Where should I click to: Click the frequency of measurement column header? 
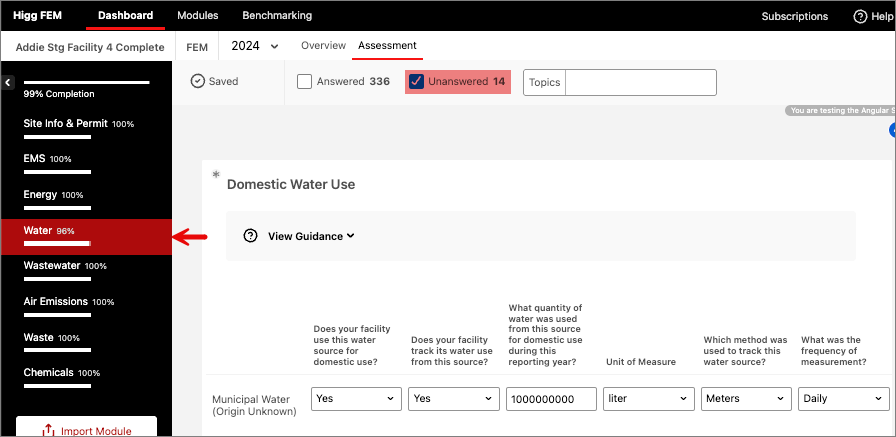(x=834, y=351)
